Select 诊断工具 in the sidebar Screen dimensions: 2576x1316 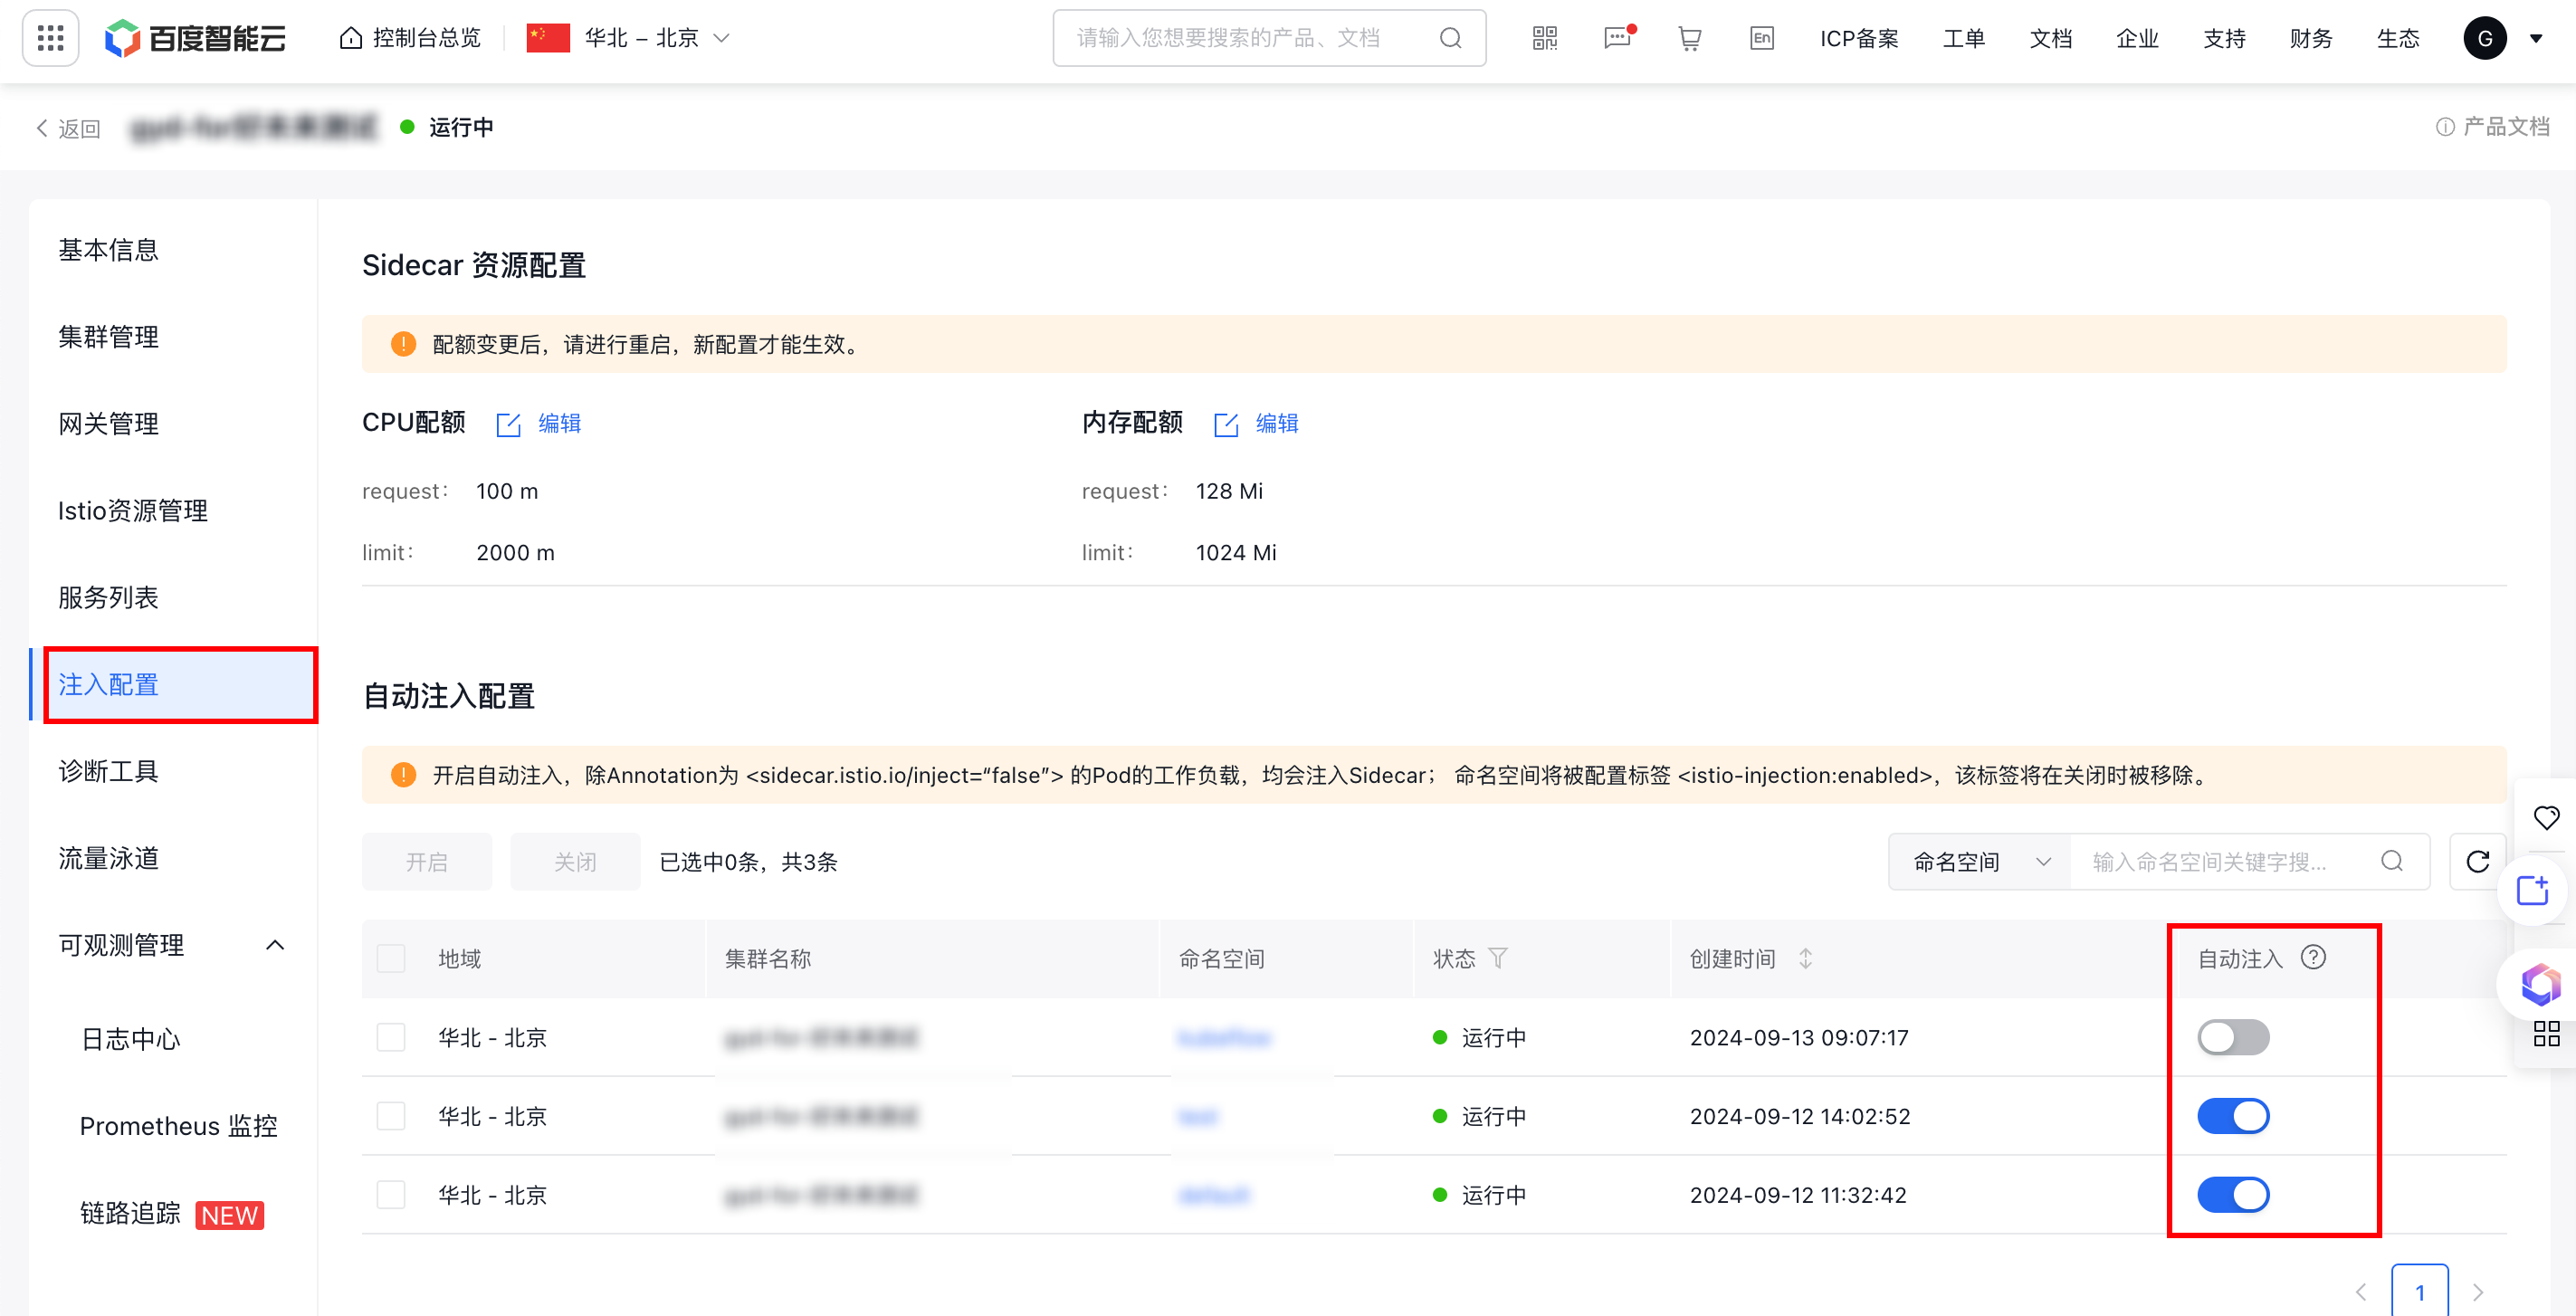coord(108,772)
